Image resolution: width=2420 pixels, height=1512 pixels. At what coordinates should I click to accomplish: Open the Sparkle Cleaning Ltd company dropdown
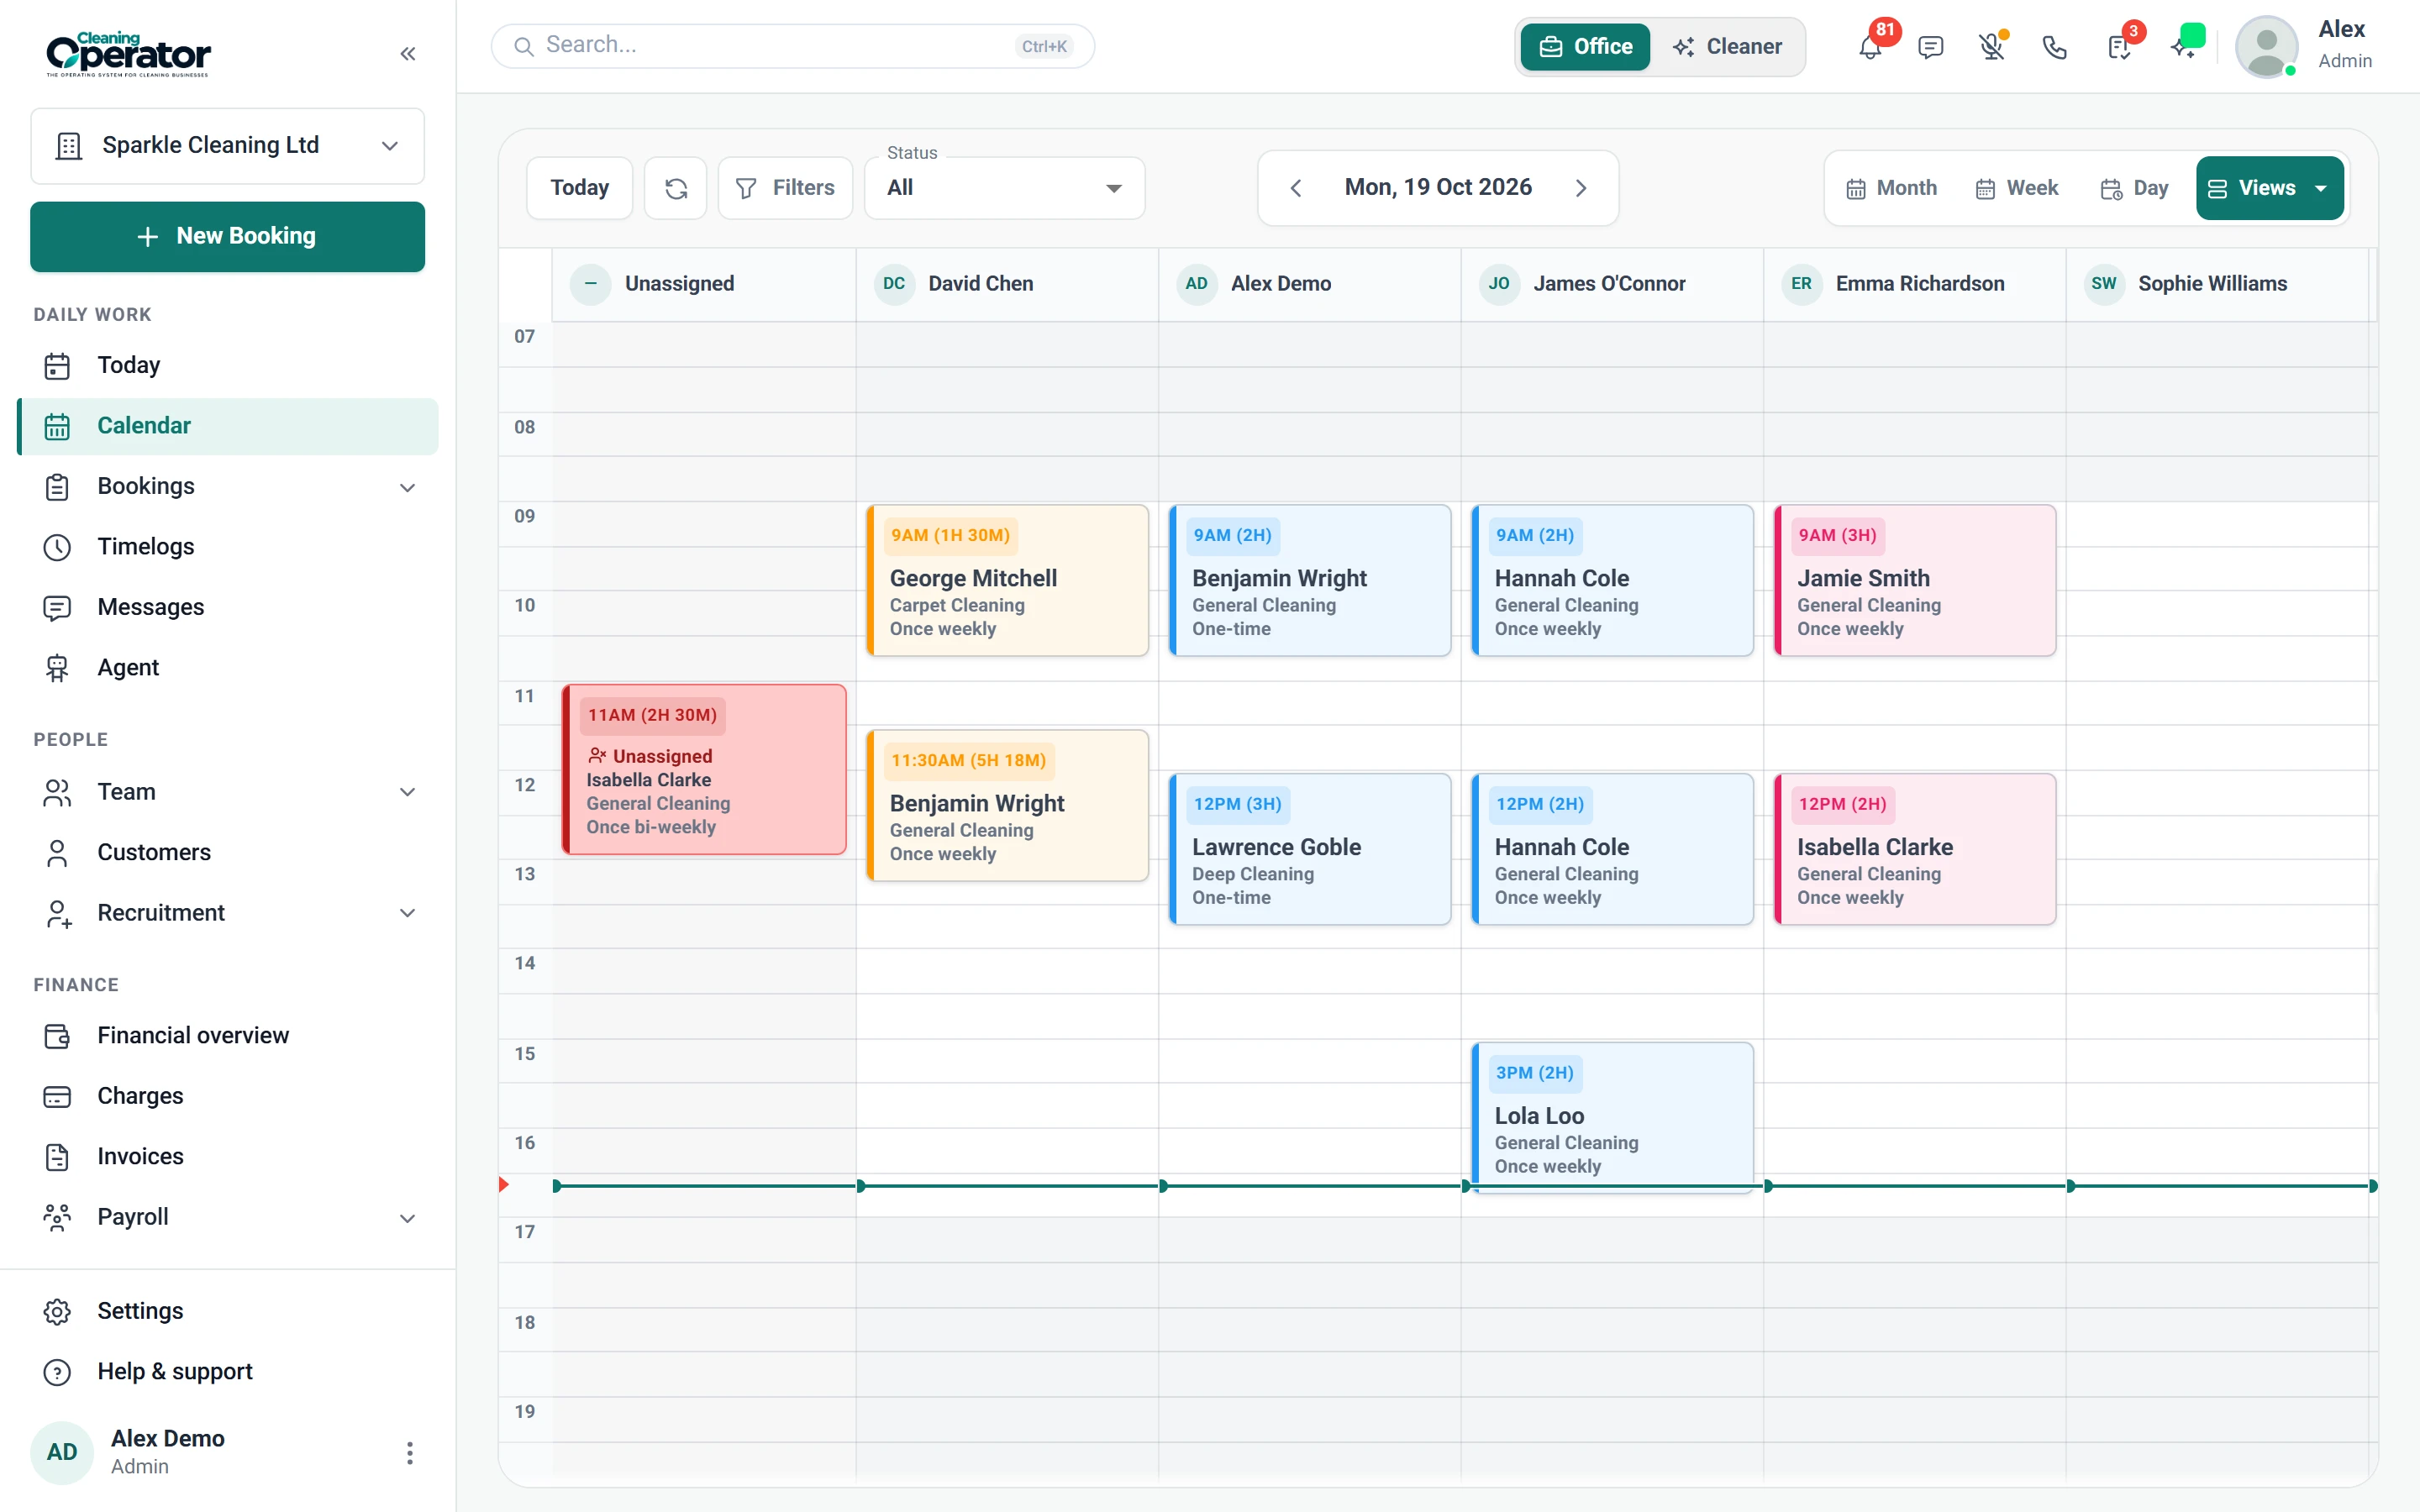click(228, 146)
